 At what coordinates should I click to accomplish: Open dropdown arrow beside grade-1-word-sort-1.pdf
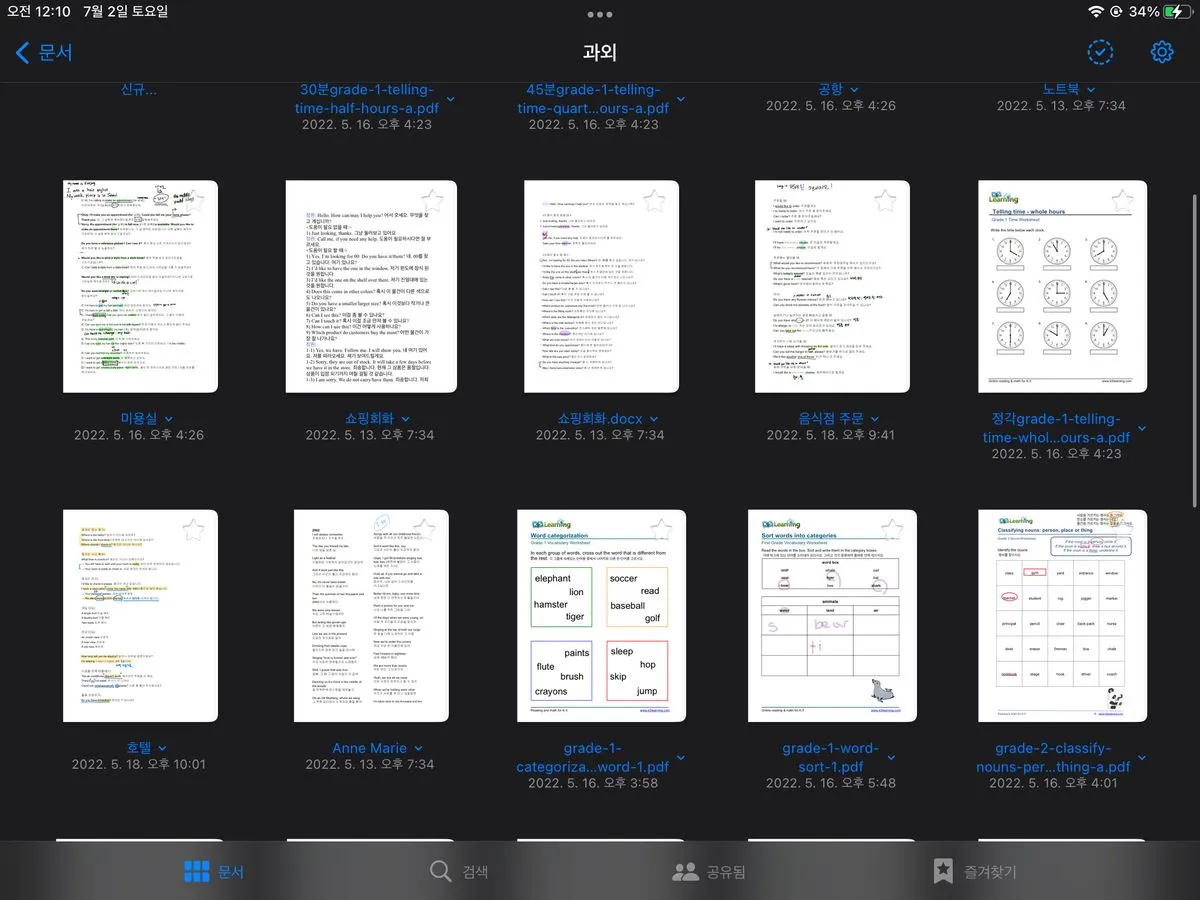(891, 758)
